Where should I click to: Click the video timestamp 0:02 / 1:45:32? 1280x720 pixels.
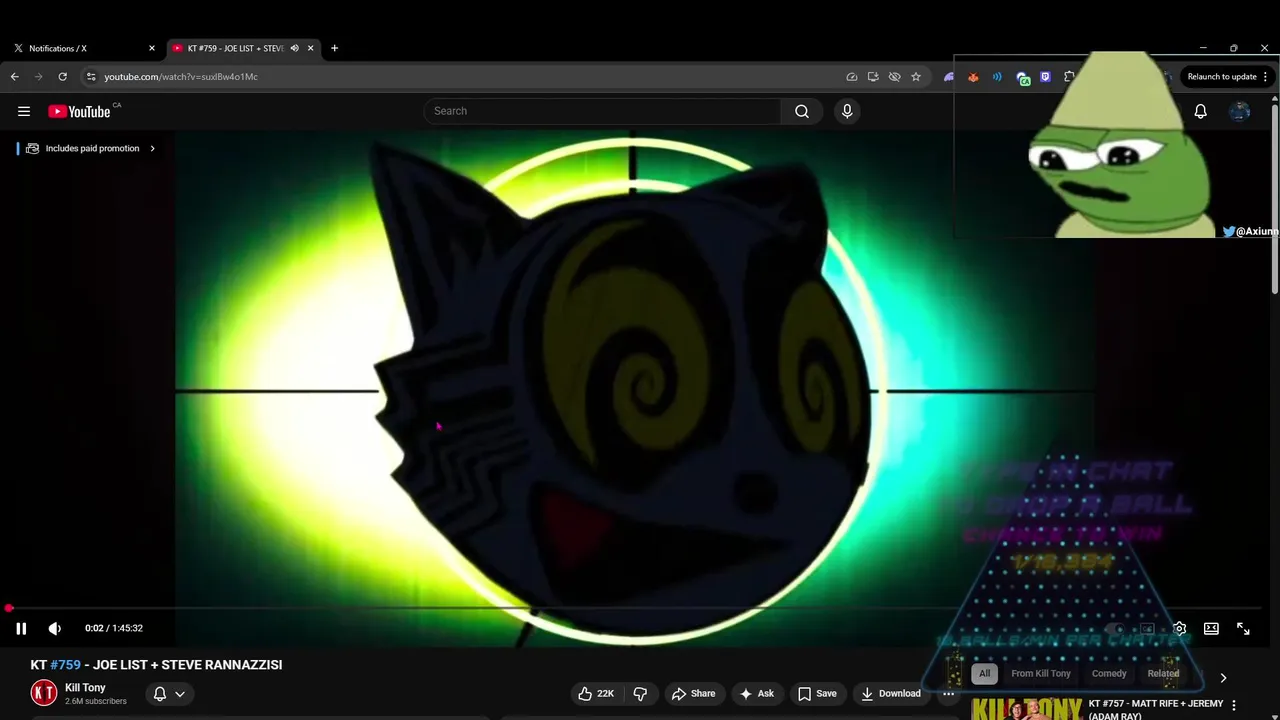[114, 628]
